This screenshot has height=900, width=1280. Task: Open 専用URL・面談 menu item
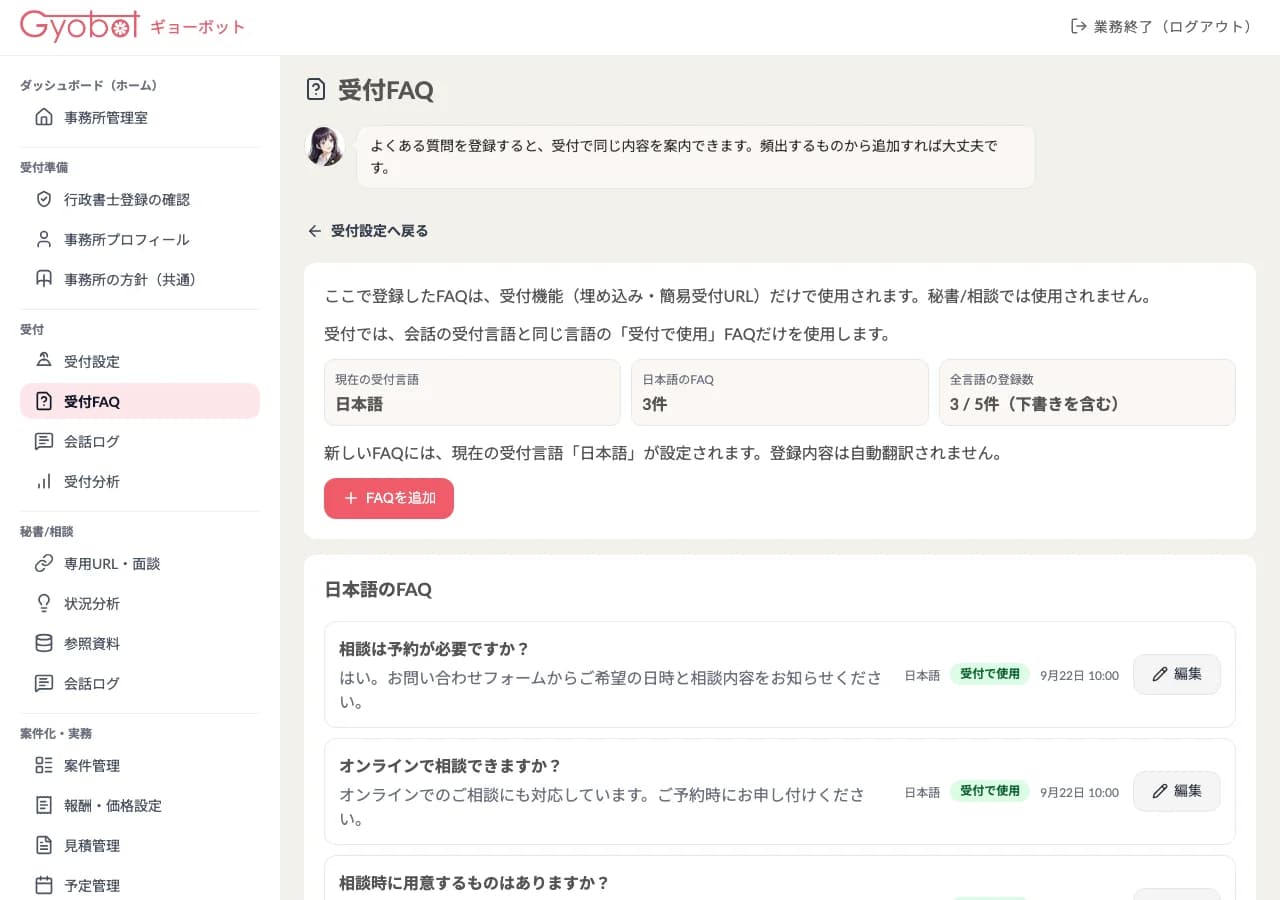click(x=140, y=563)
